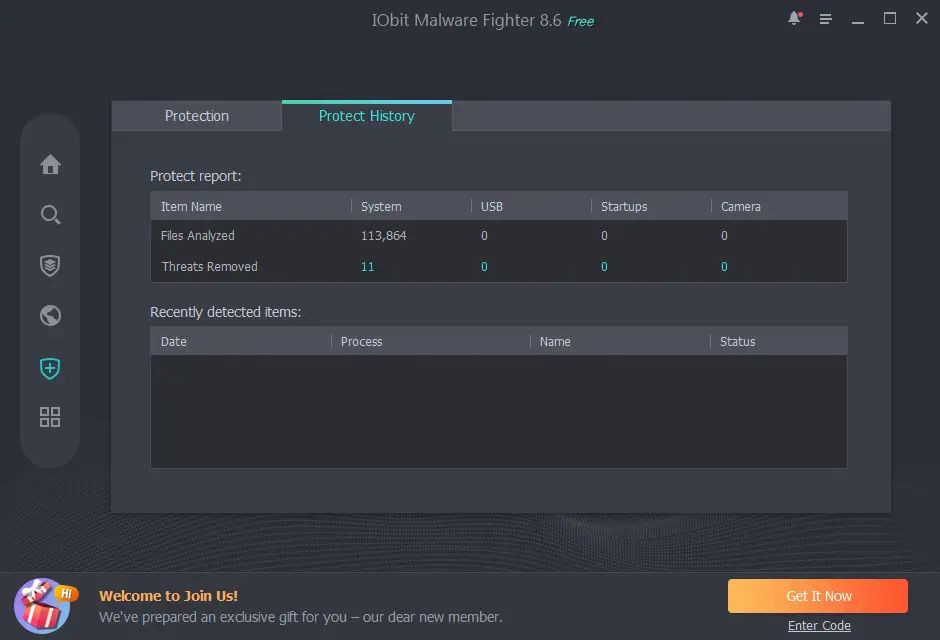This screenshot has height=640, width=940.
Task: Select the Files Analyzed row label
Action: point(198,236)
